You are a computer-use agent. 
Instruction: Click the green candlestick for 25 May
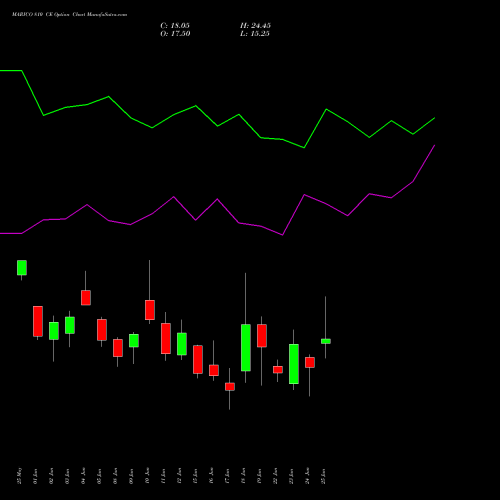point(22,268)
